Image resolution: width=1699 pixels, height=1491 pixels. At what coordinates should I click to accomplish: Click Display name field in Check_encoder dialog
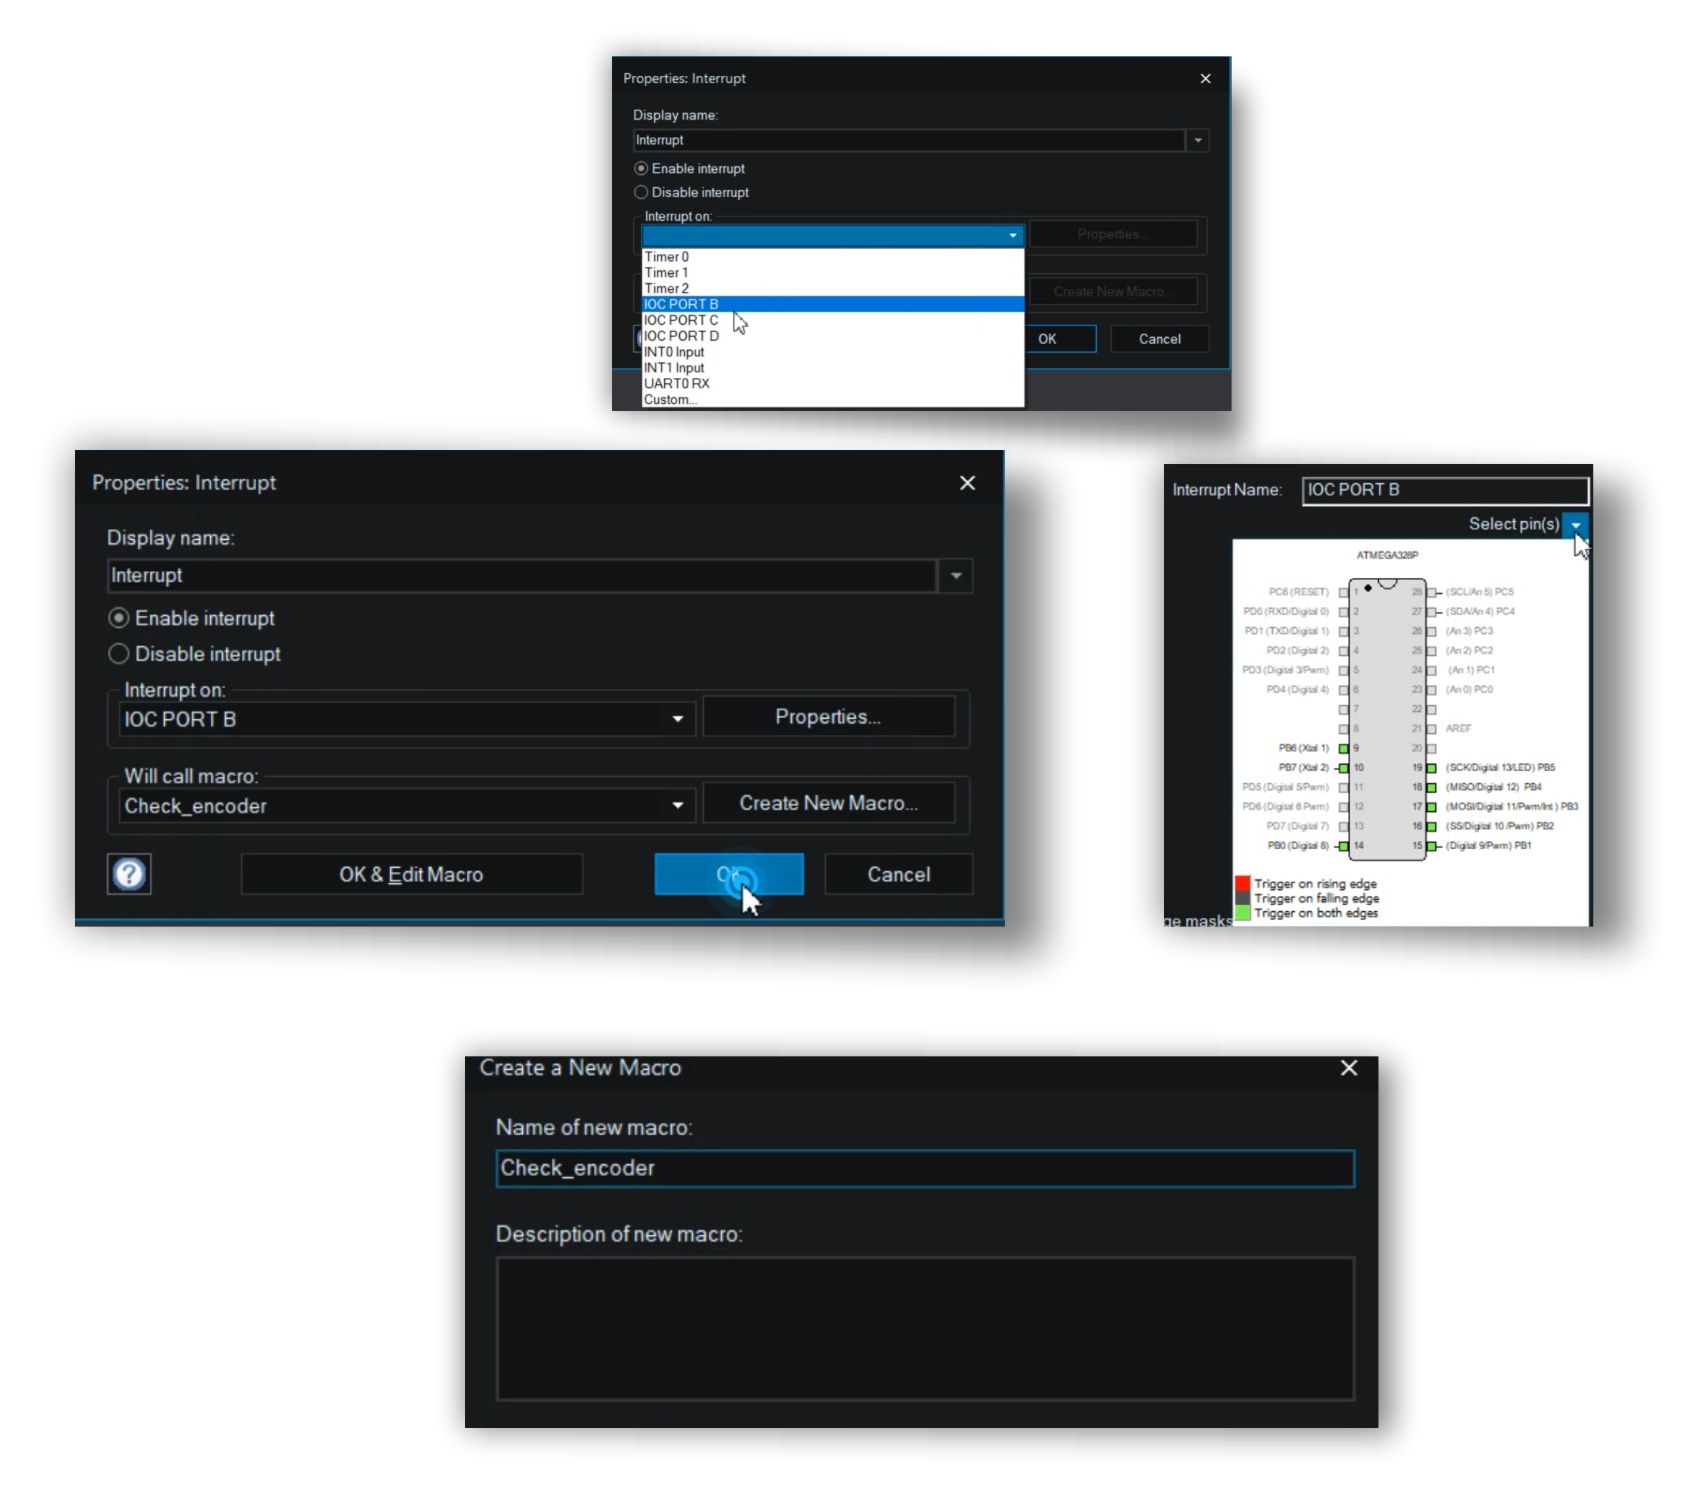[x=522, y=576]
